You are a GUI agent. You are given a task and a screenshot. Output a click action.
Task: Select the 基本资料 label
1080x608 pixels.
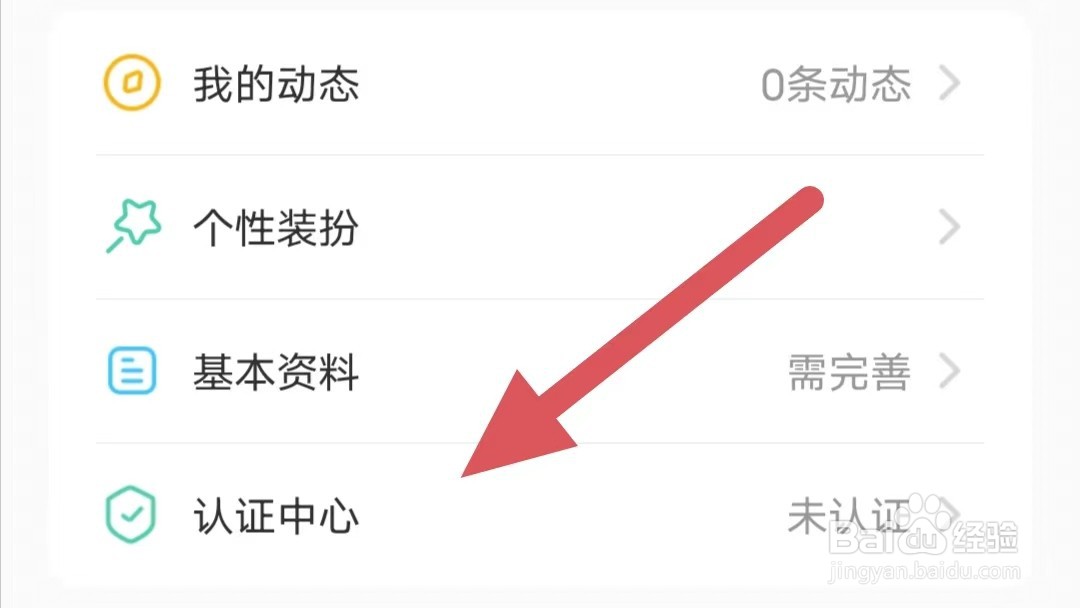coord(276,372)
